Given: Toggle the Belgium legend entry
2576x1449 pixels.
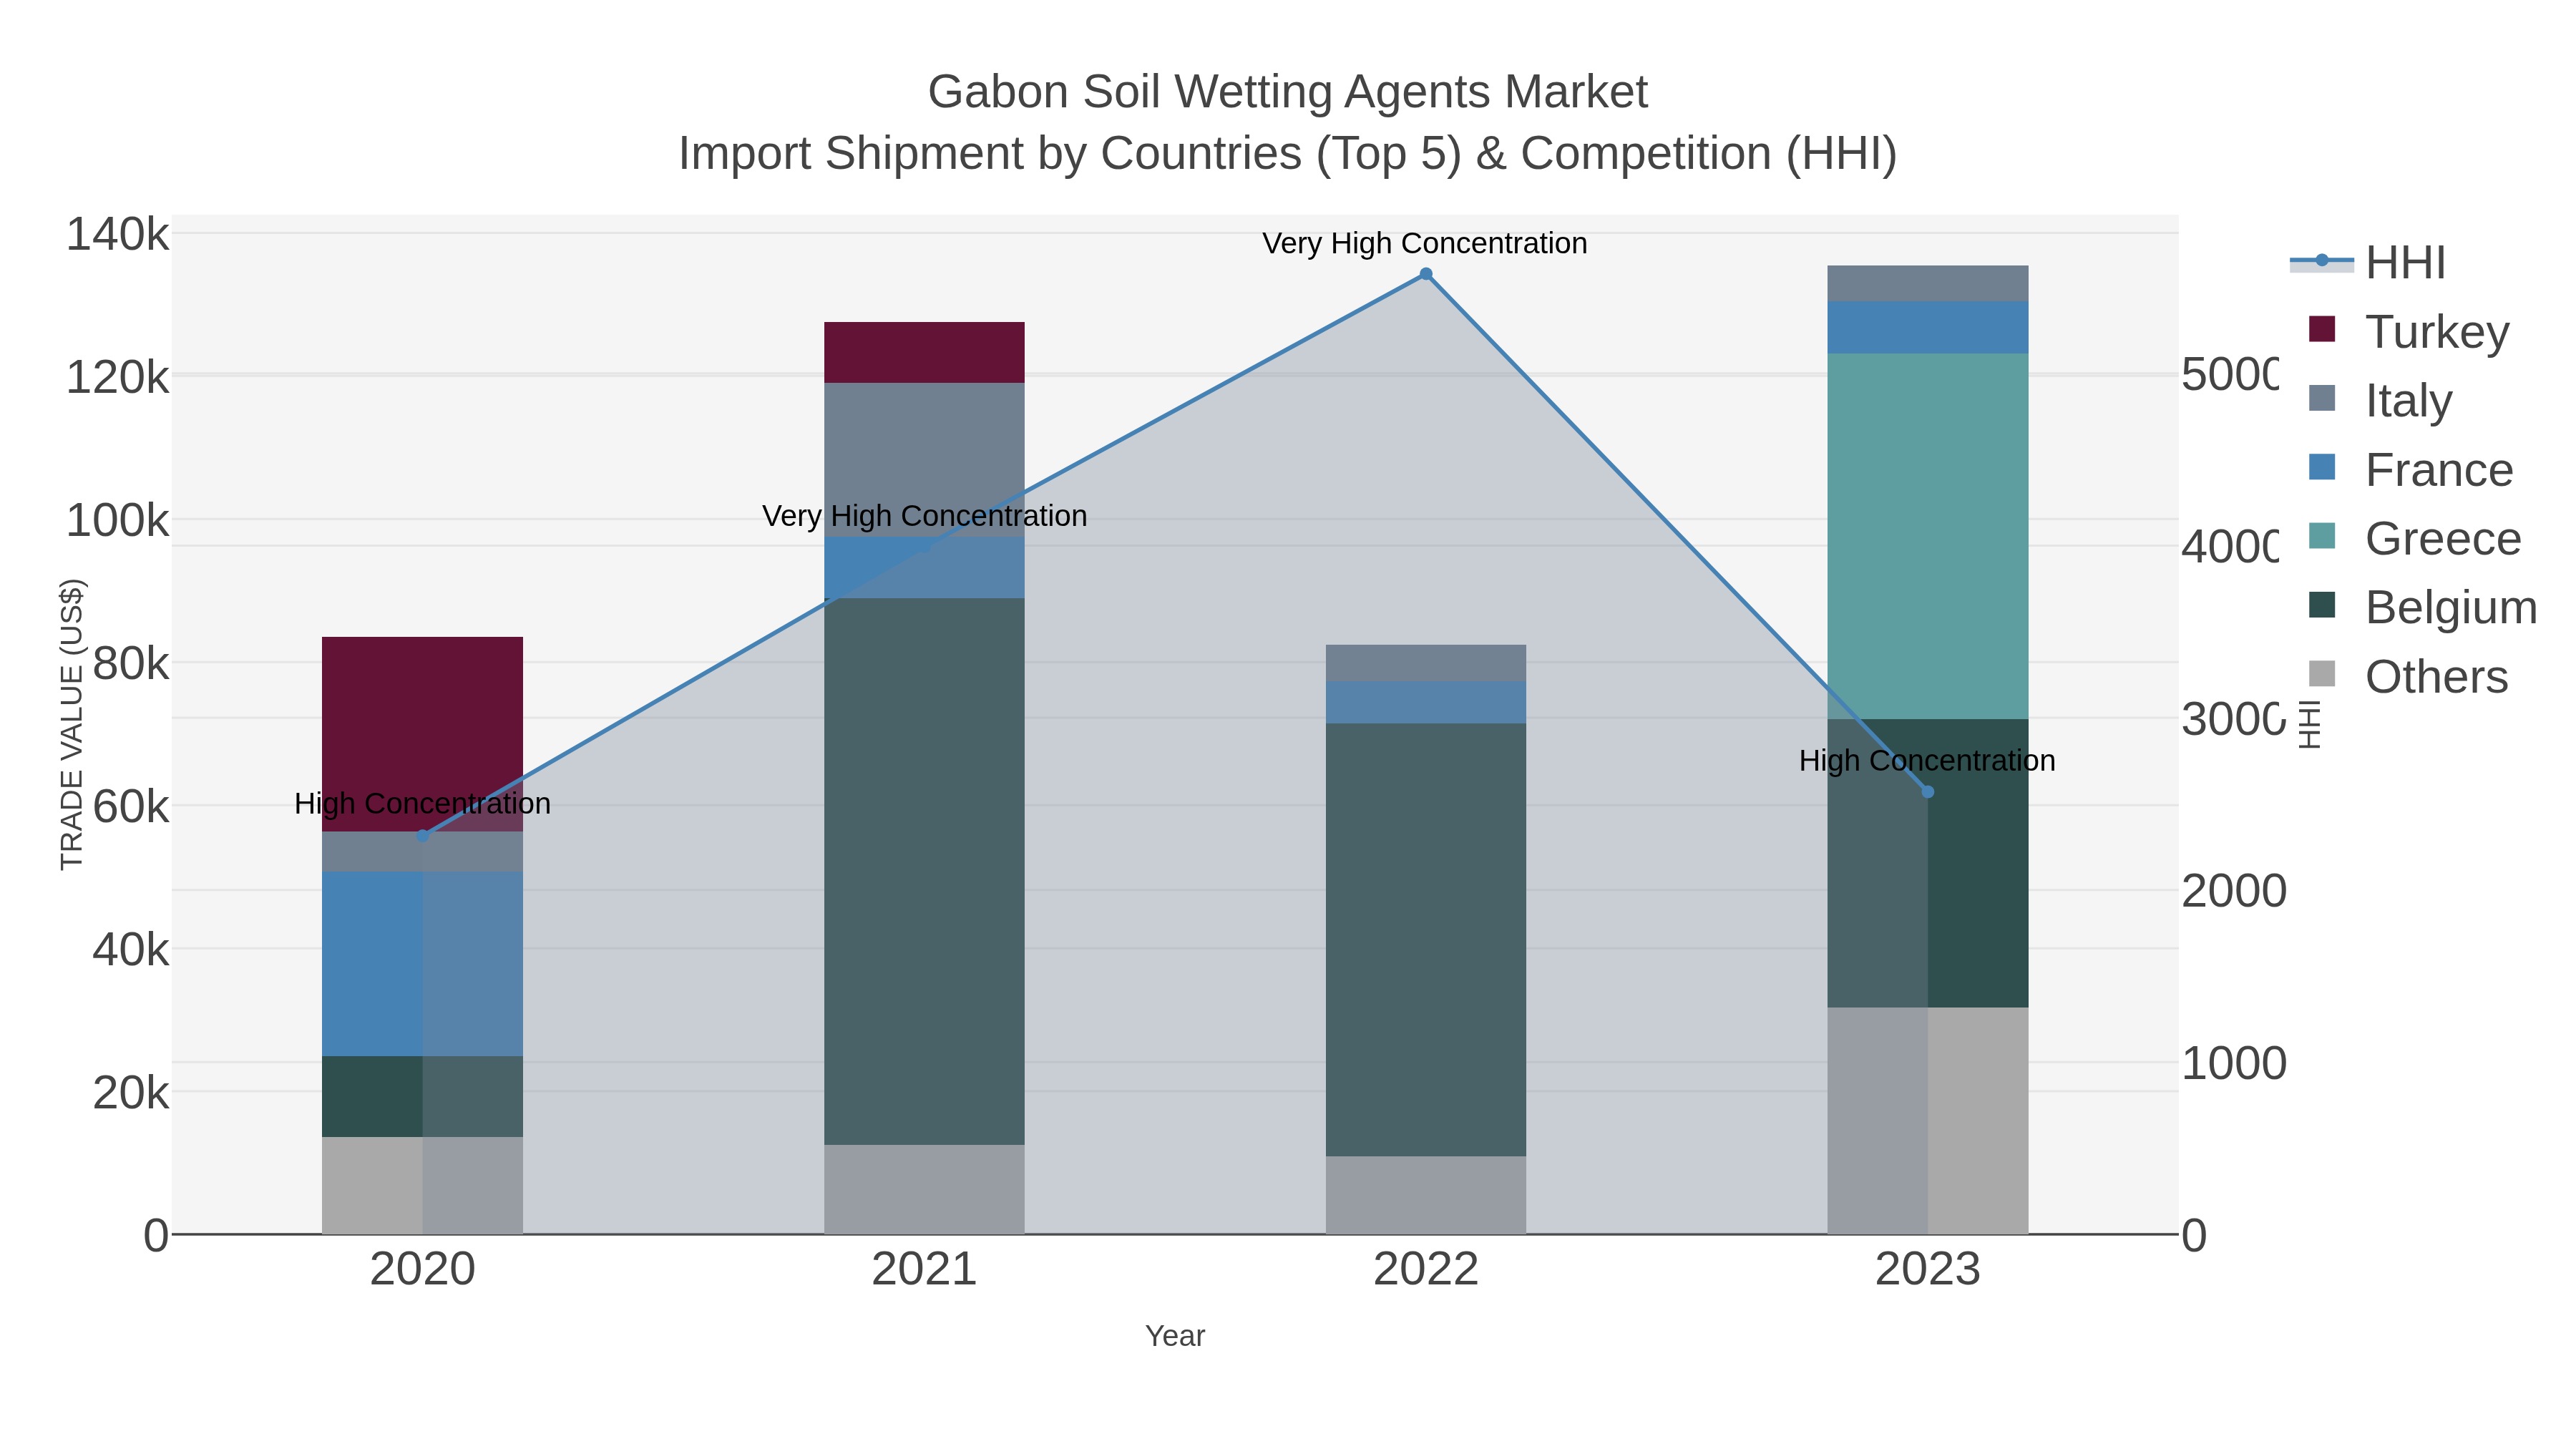Looking at the screenshot, I should point(2422,608).
